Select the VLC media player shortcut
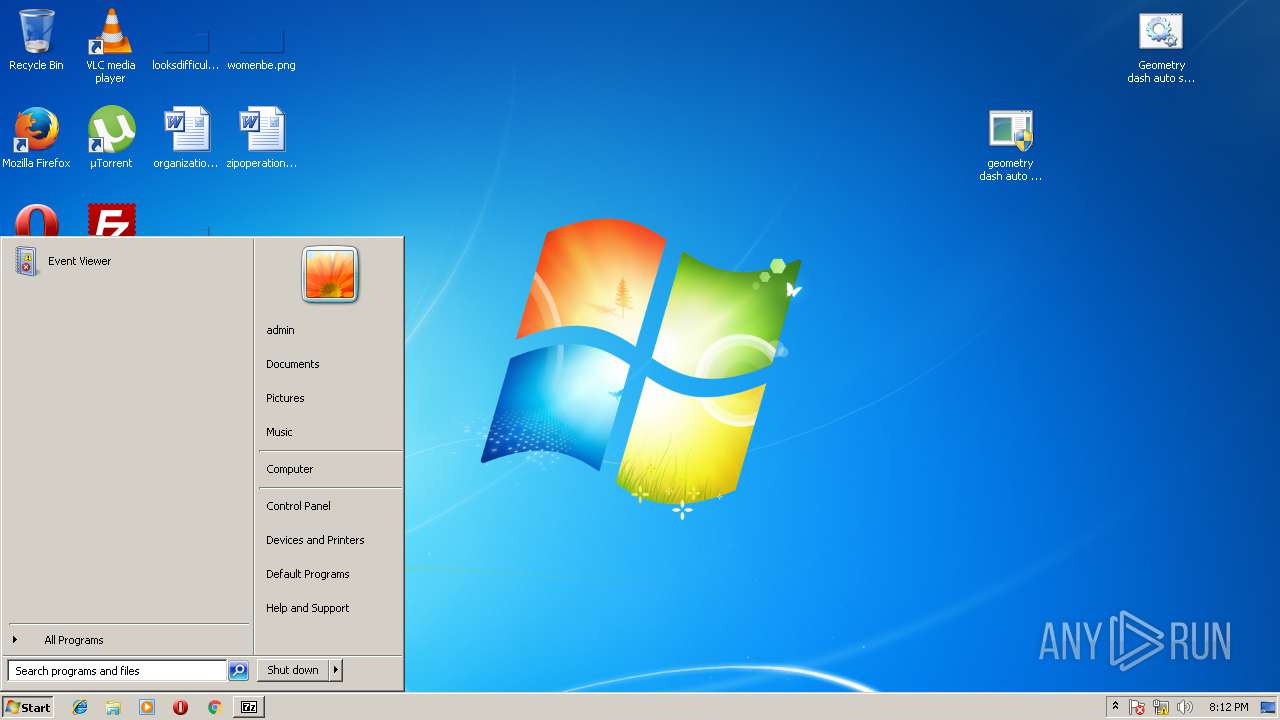The width and height of the screenshot is (1280, 720). click(x=110, y=46)
